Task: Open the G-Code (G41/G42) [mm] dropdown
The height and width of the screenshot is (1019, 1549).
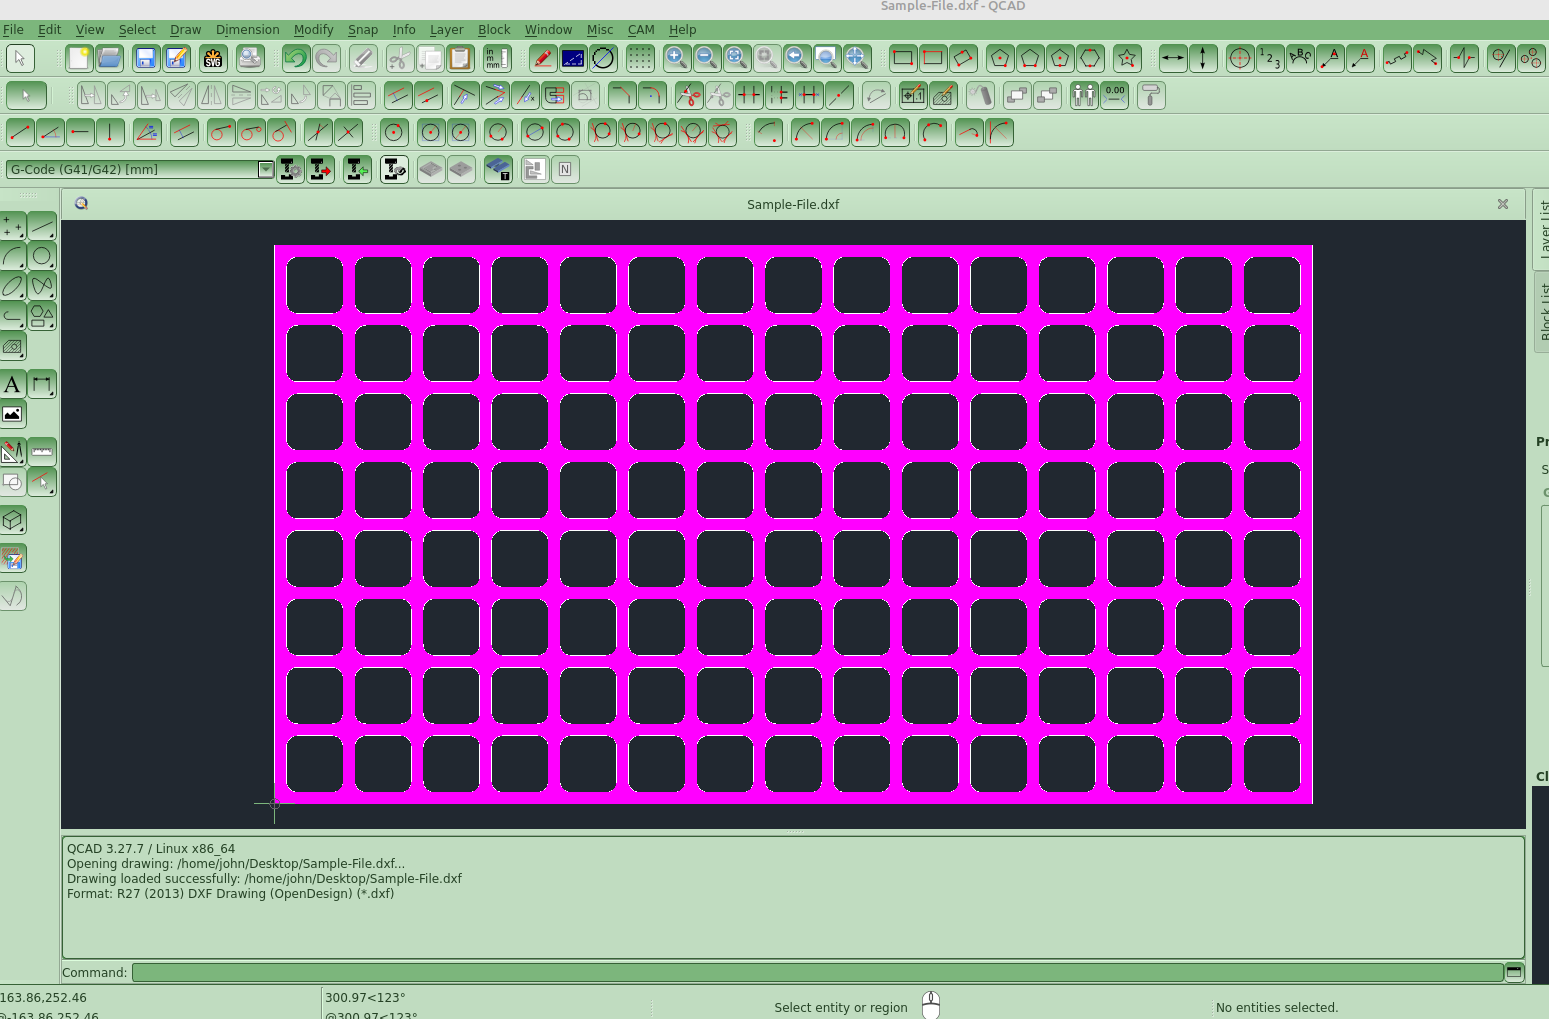Action: point(140,169)
